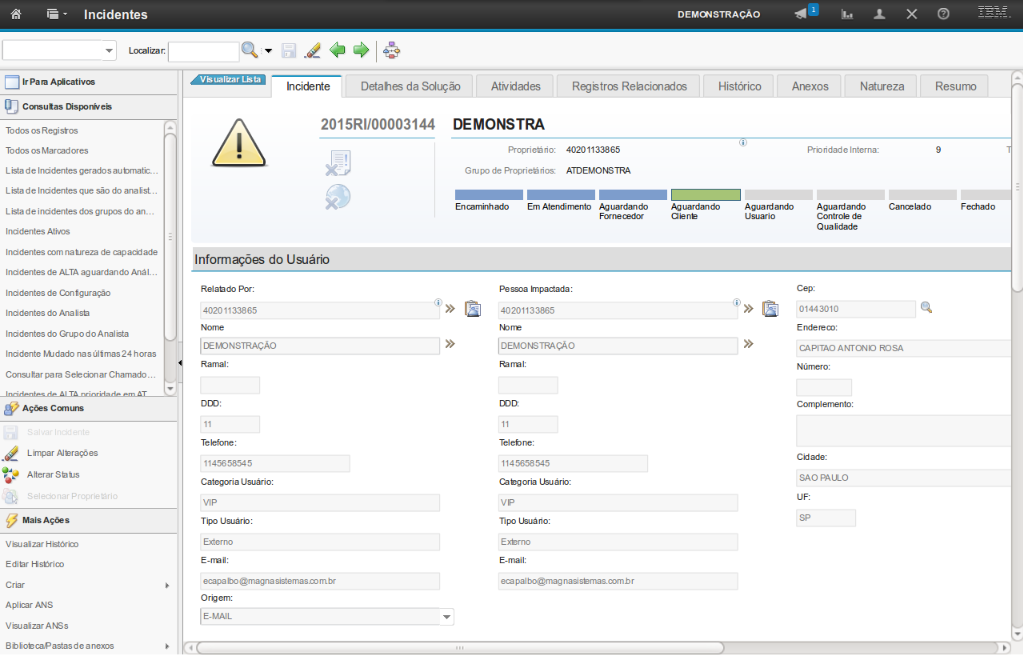The image size is (1023, 655).
Task: Click the workflow routing icon in toolbar
Action: pyautogui.click(x=391, y=50)
